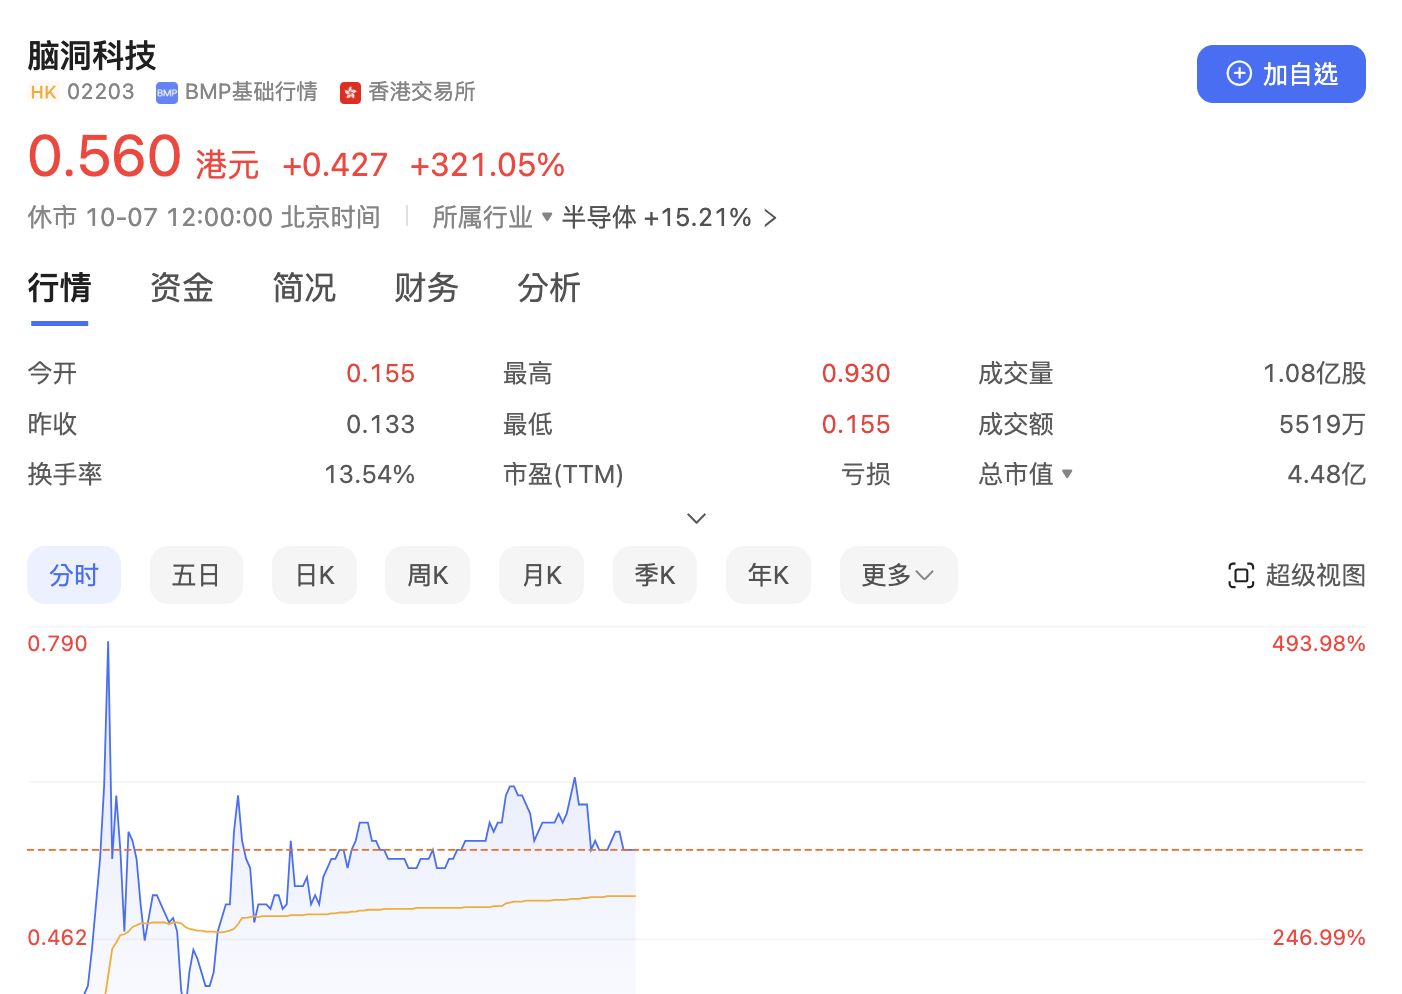The image size is (1402, 994).
Task: Click the stock code 02203
Action: coord(100,92)
